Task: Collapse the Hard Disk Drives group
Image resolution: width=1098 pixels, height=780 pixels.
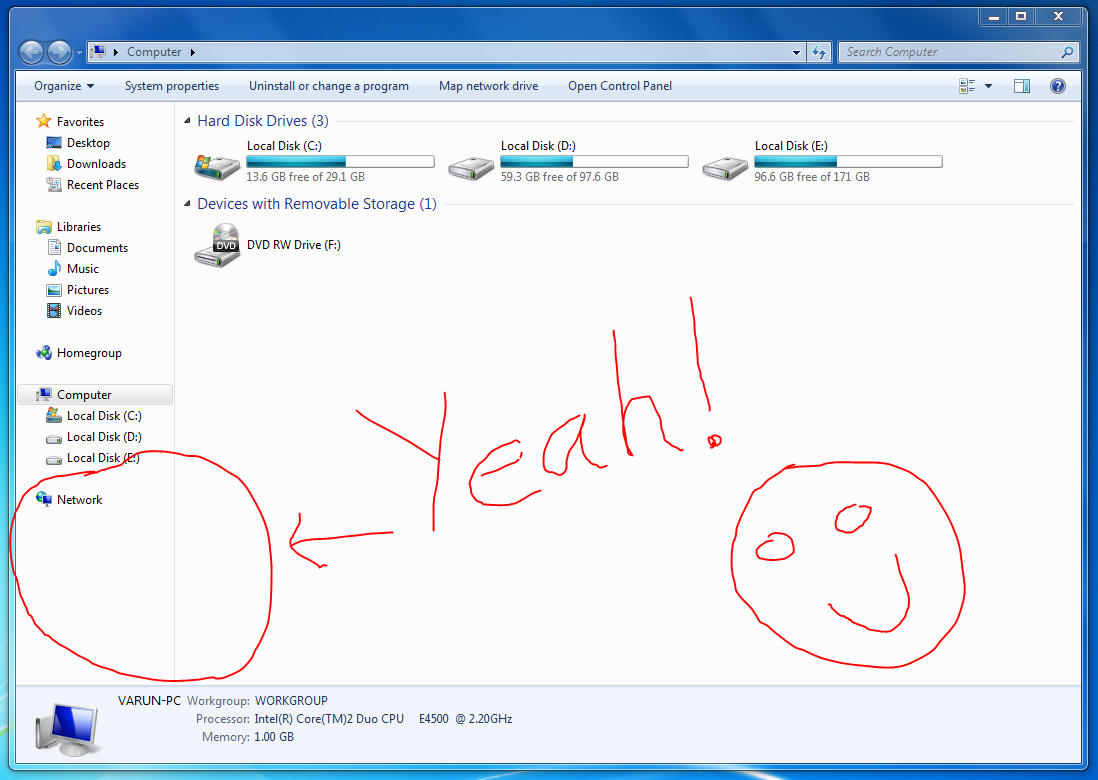Action: click(187, 120)
